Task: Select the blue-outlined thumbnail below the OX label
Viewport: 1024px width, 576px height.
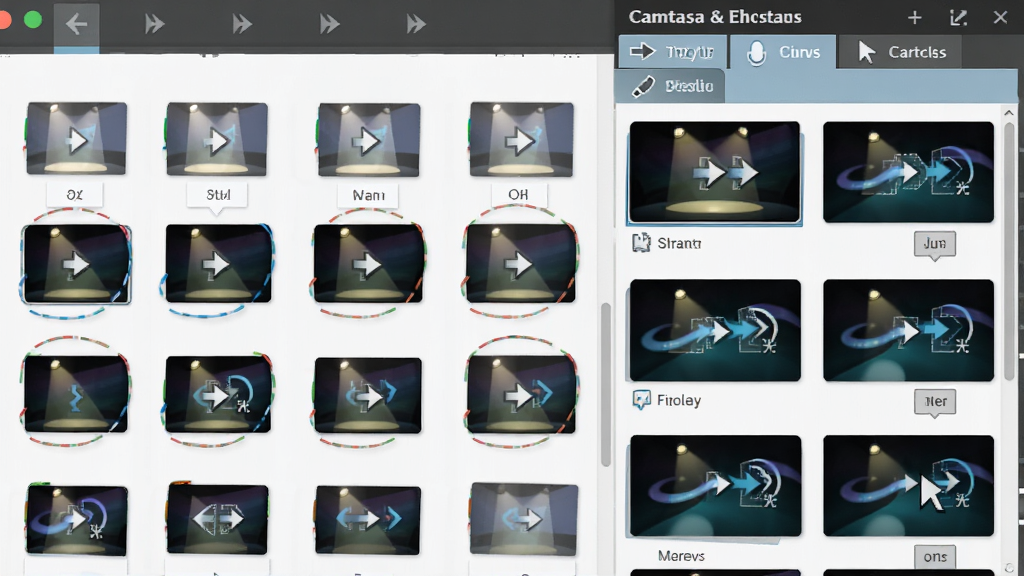Action: [76, 264]
